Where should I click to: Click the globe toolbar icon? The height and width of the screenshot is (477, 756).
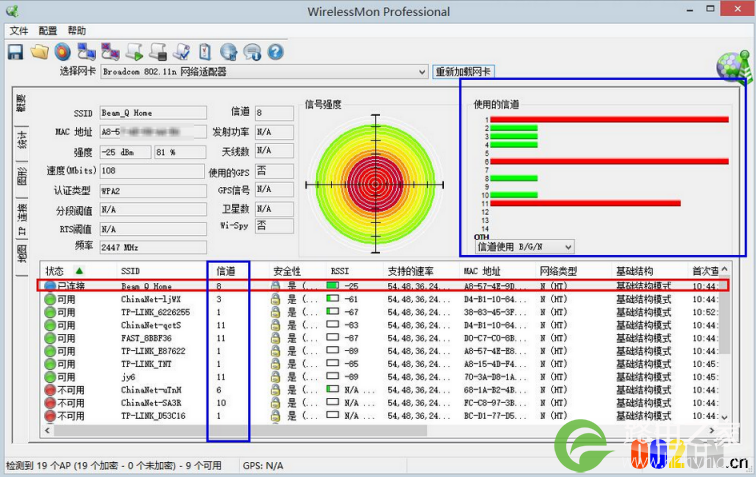229,52
